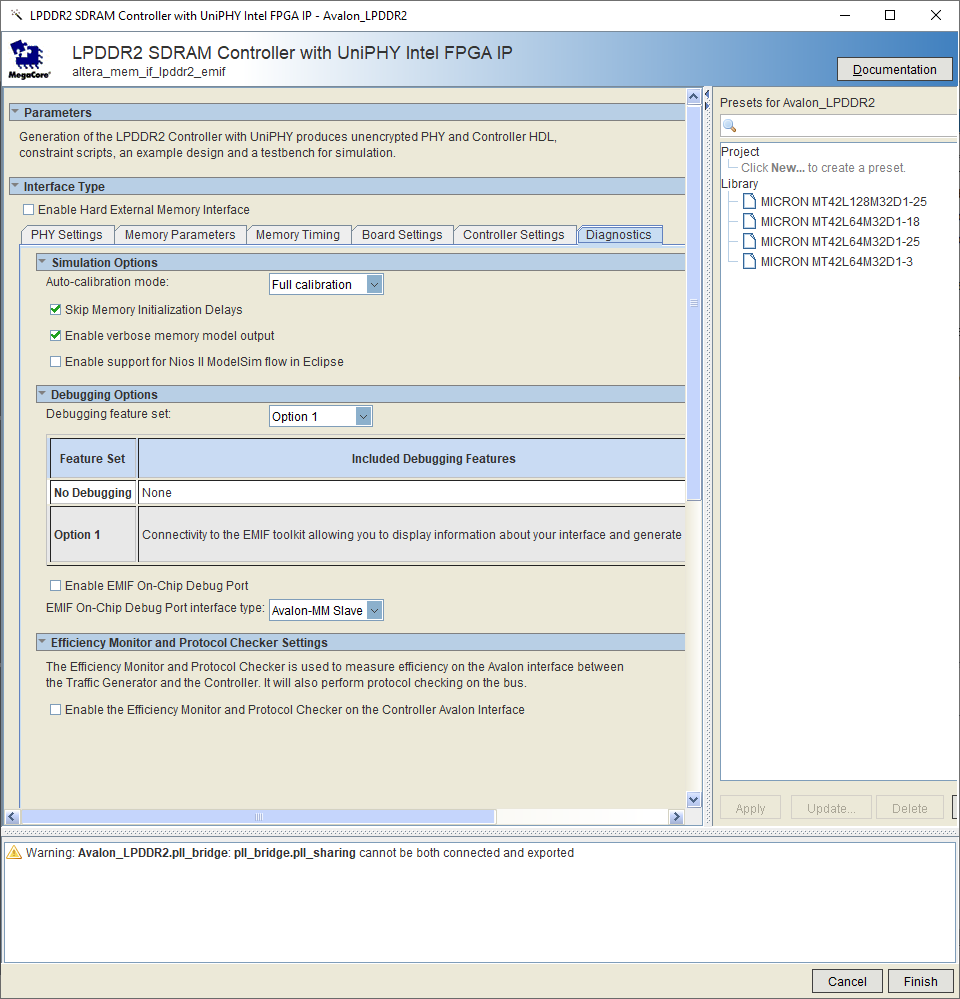
Task: Switch to the Memory Parameters tab
Action: tap(180, 234)
